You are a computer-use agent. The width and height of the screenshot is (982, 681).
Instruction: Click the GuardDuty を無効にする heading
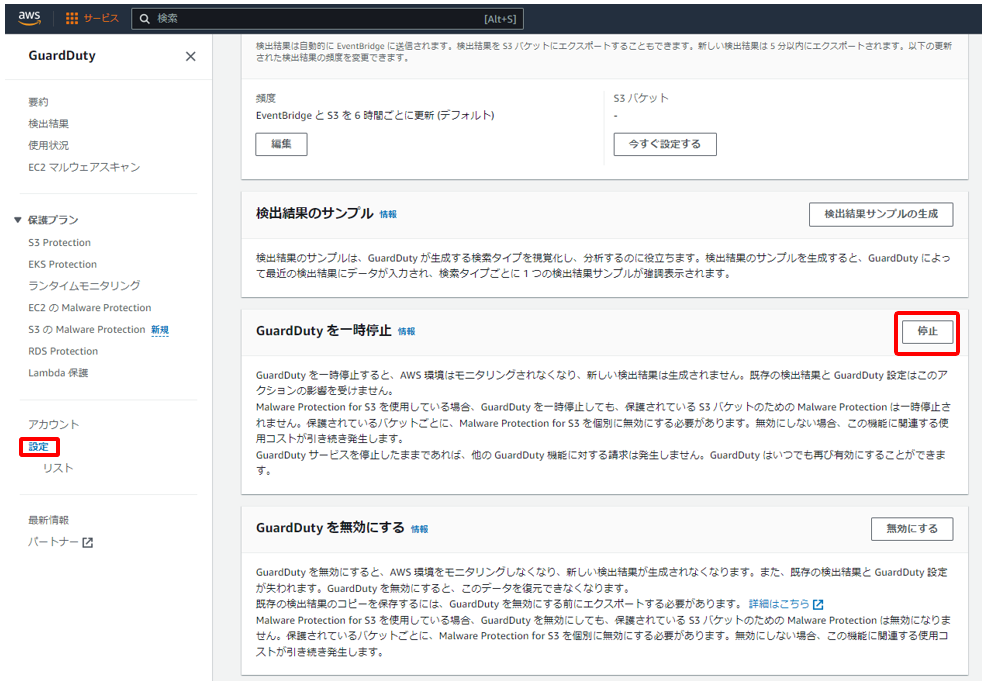330,528
